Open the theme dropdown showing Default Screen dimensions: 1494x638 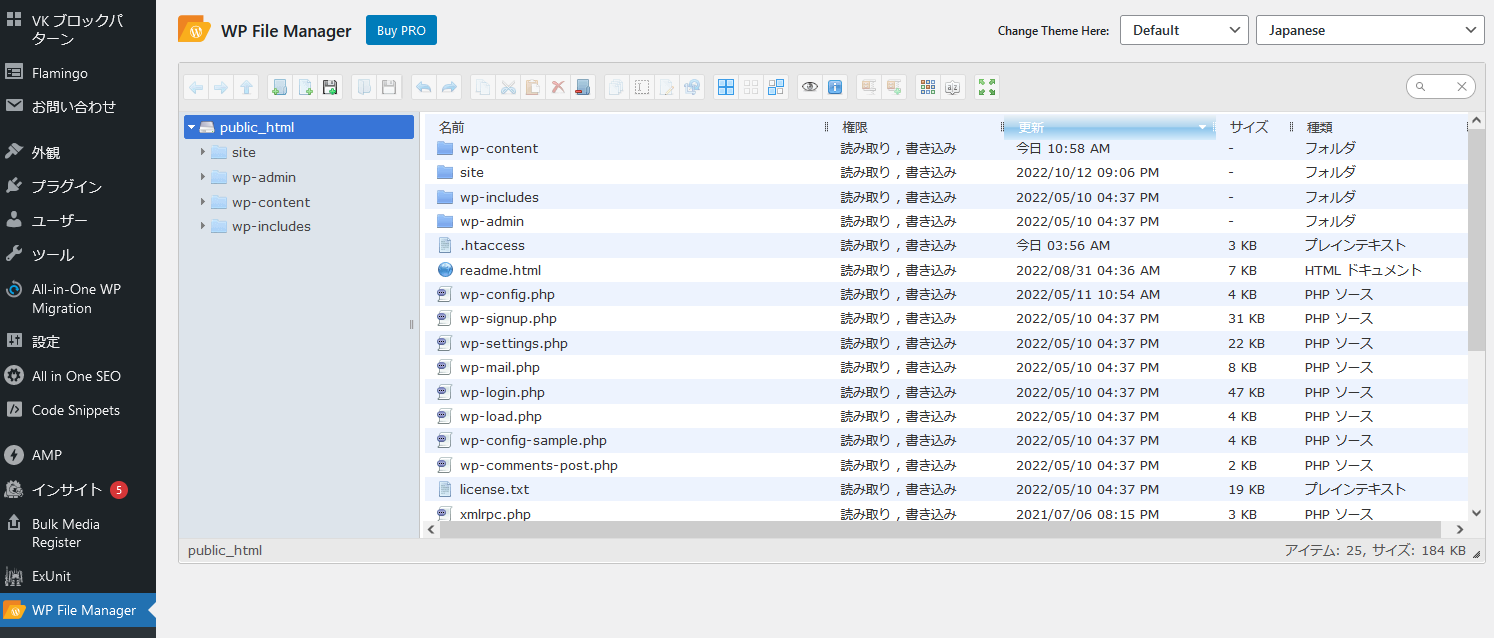tap(1184, 30)
